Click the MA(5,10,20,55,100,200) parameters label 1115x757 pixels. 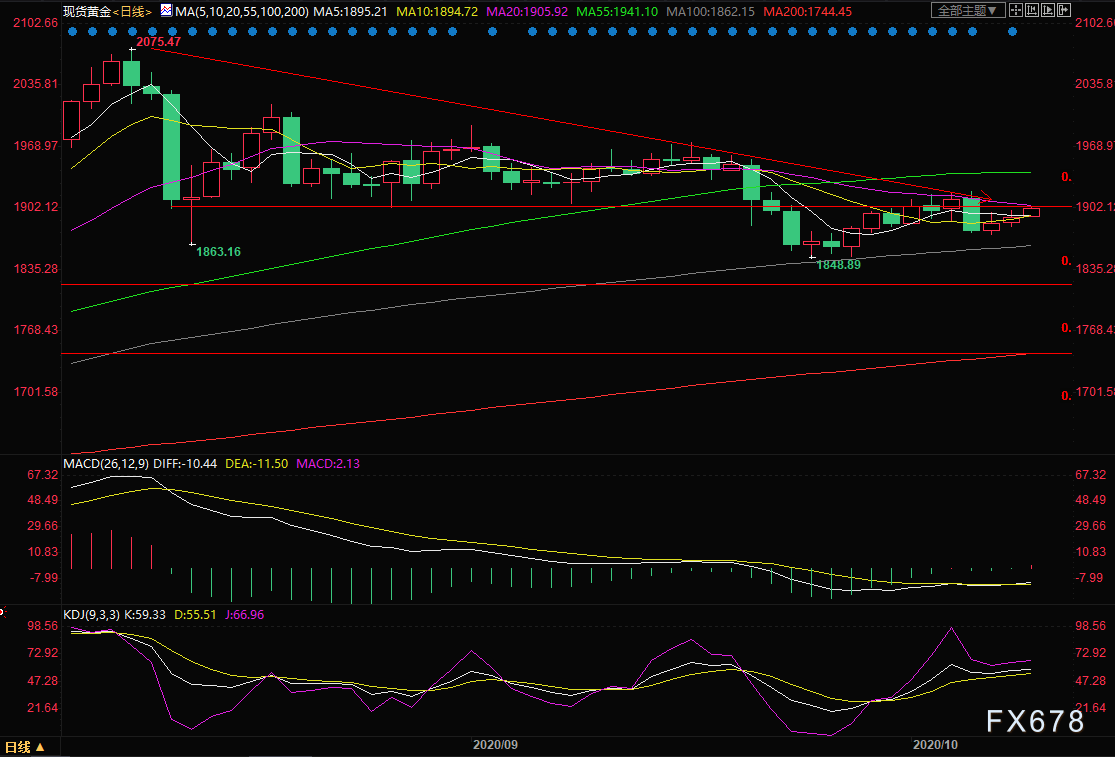point(242,11)
